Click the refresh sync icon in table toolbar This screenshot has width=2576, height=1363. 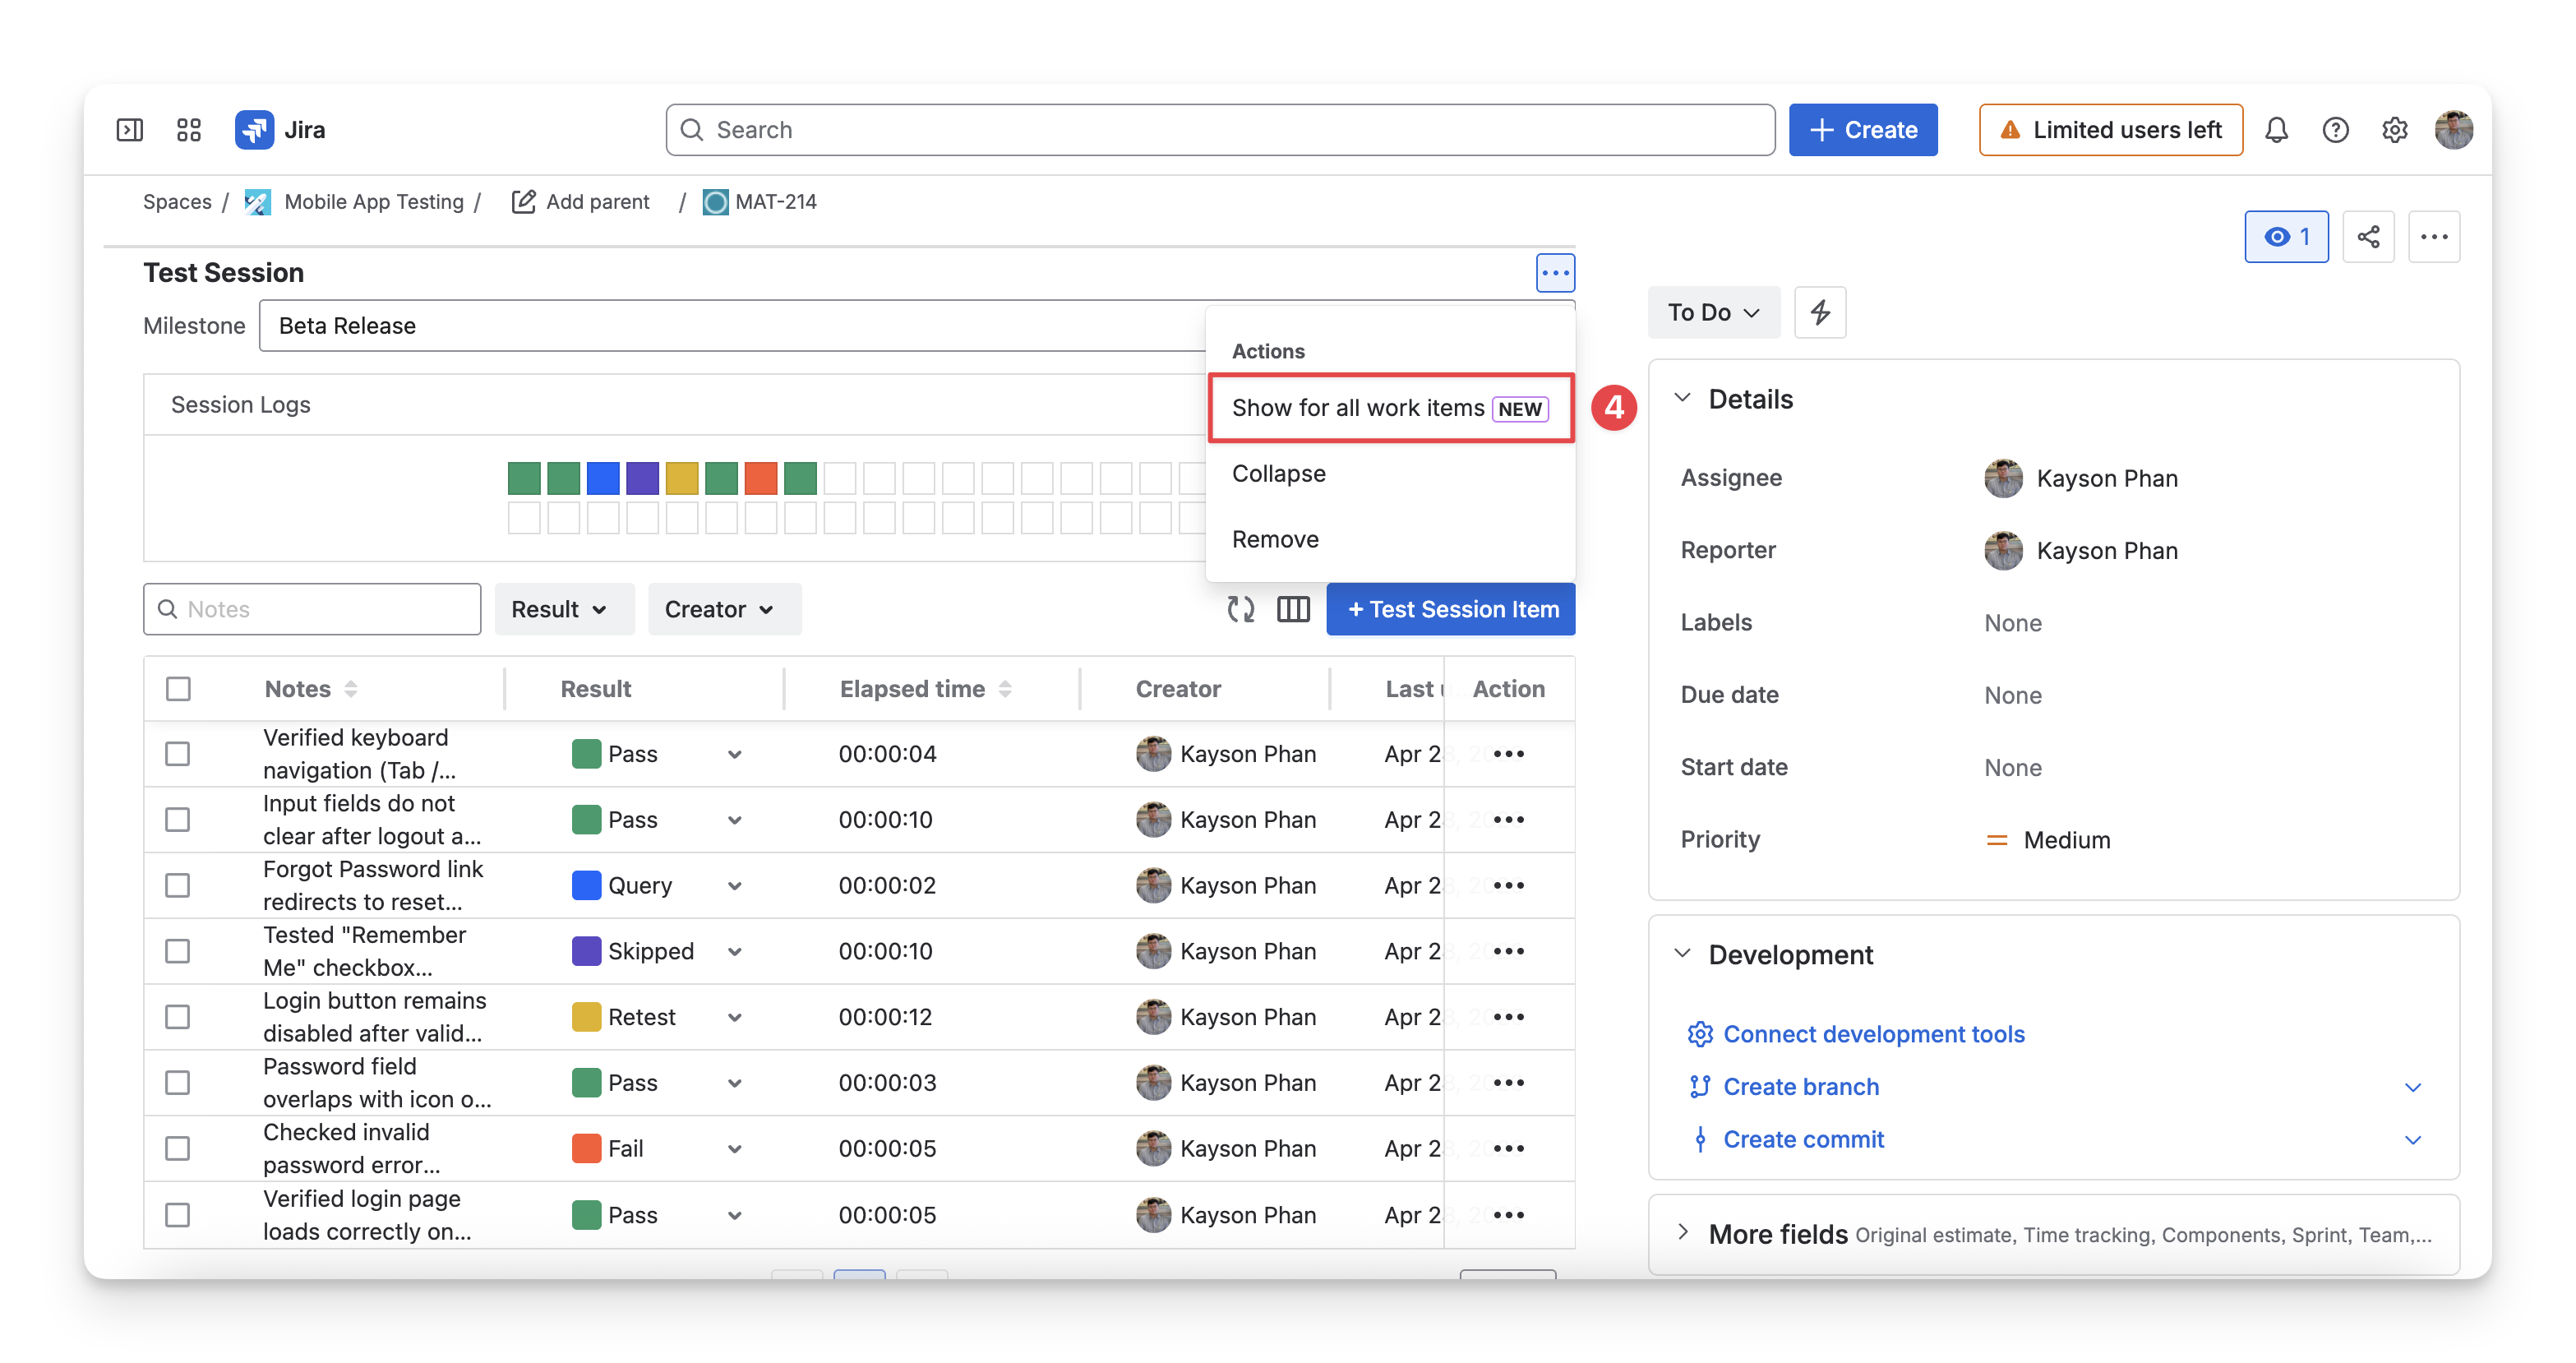point(1241,609)
